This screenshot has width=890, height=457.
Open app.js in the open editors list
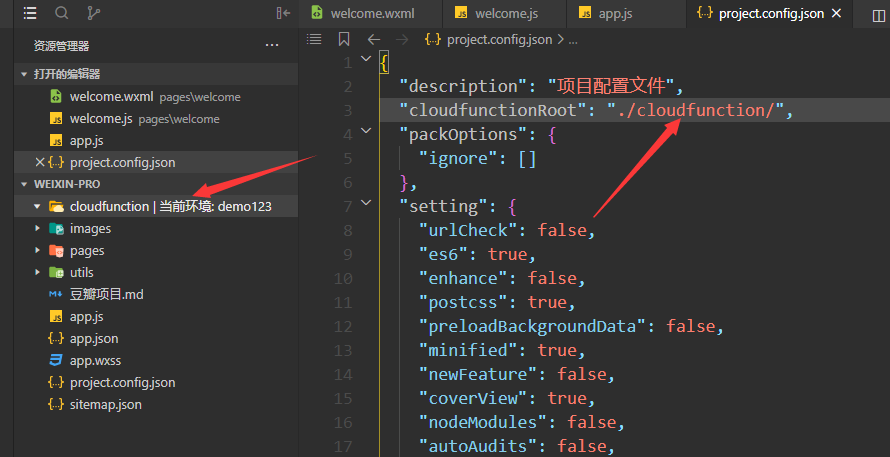pos(156,140)
